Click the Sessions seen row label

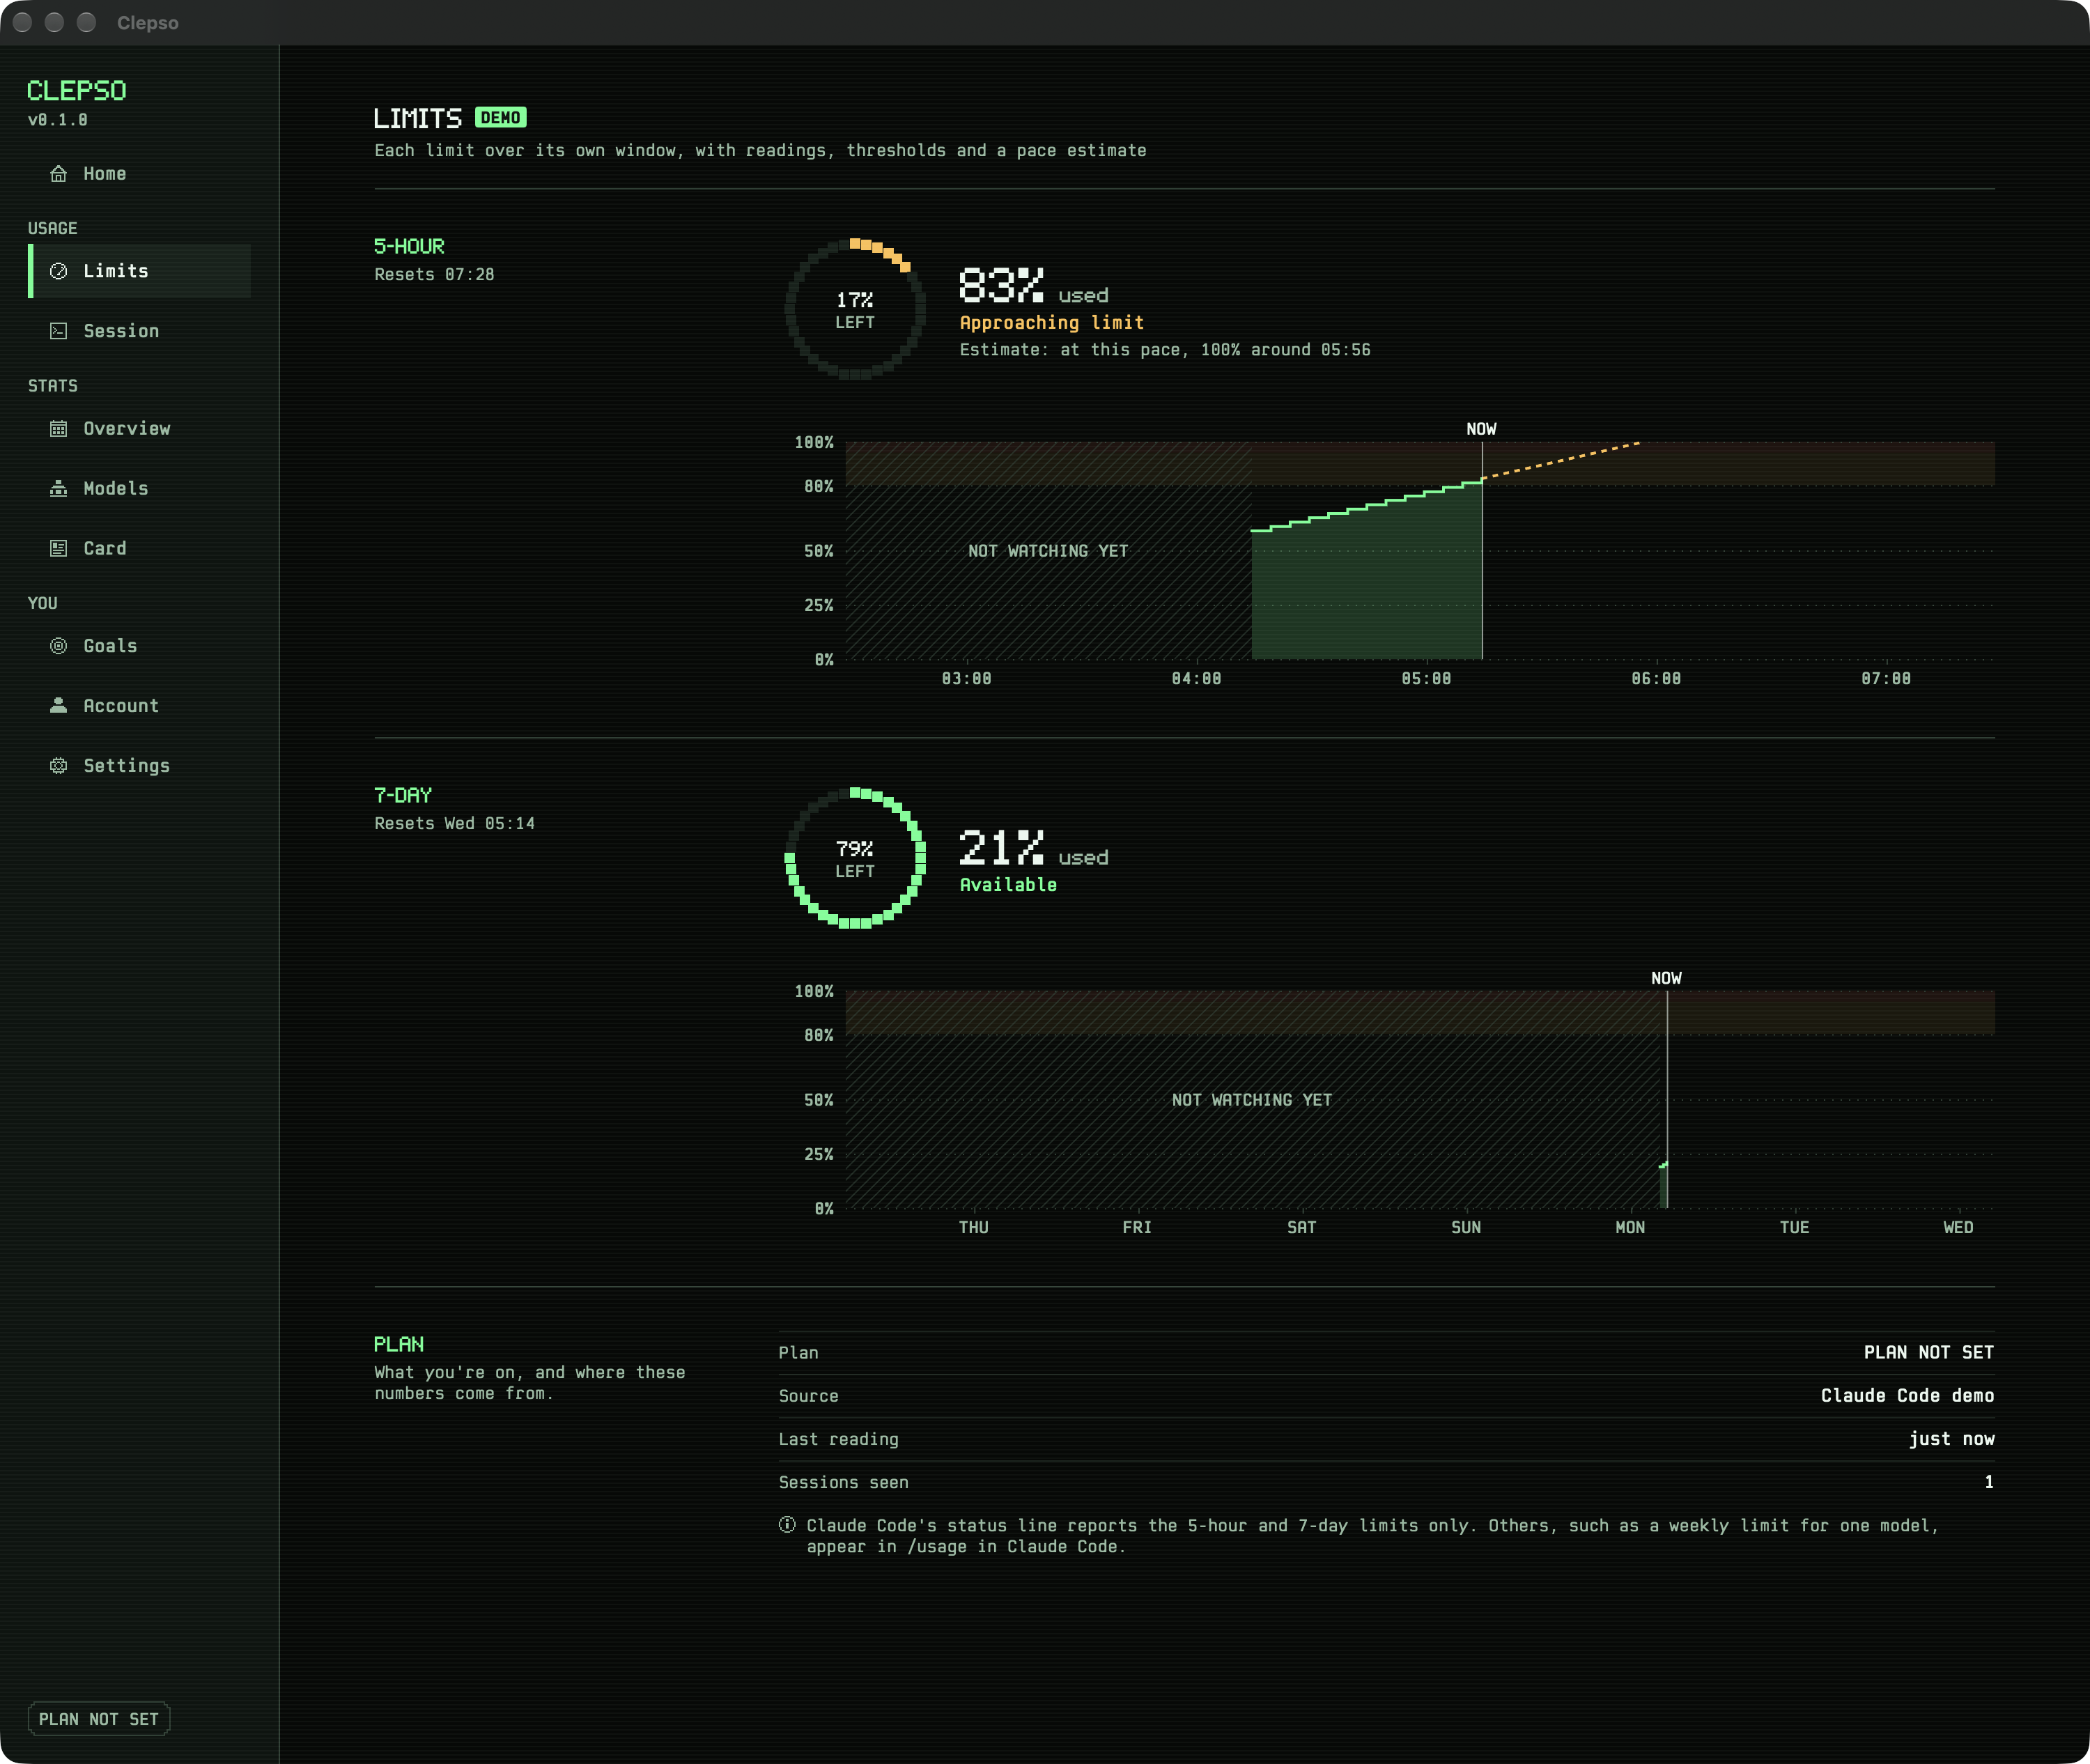844,1483
